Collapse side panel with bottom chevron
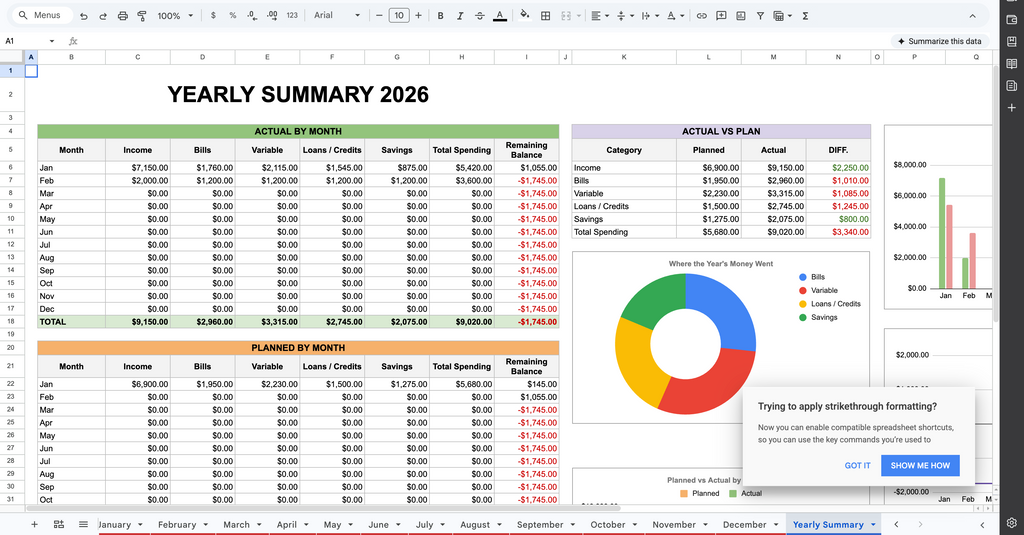The height and width of the screenshot is (535, 1024). pyautogui.click(x=982, y=525)
